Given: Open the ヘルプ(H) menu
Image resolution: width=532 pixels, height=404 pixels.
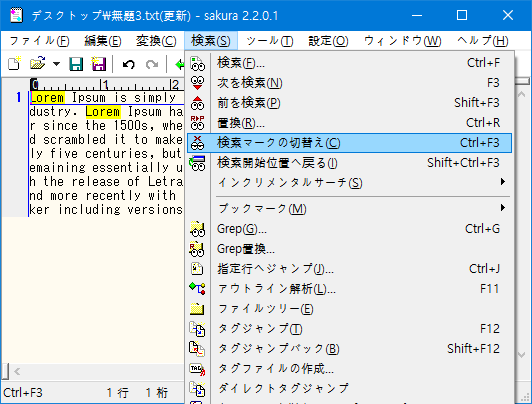Looking at the screenshot, I should tap(482, 41).
